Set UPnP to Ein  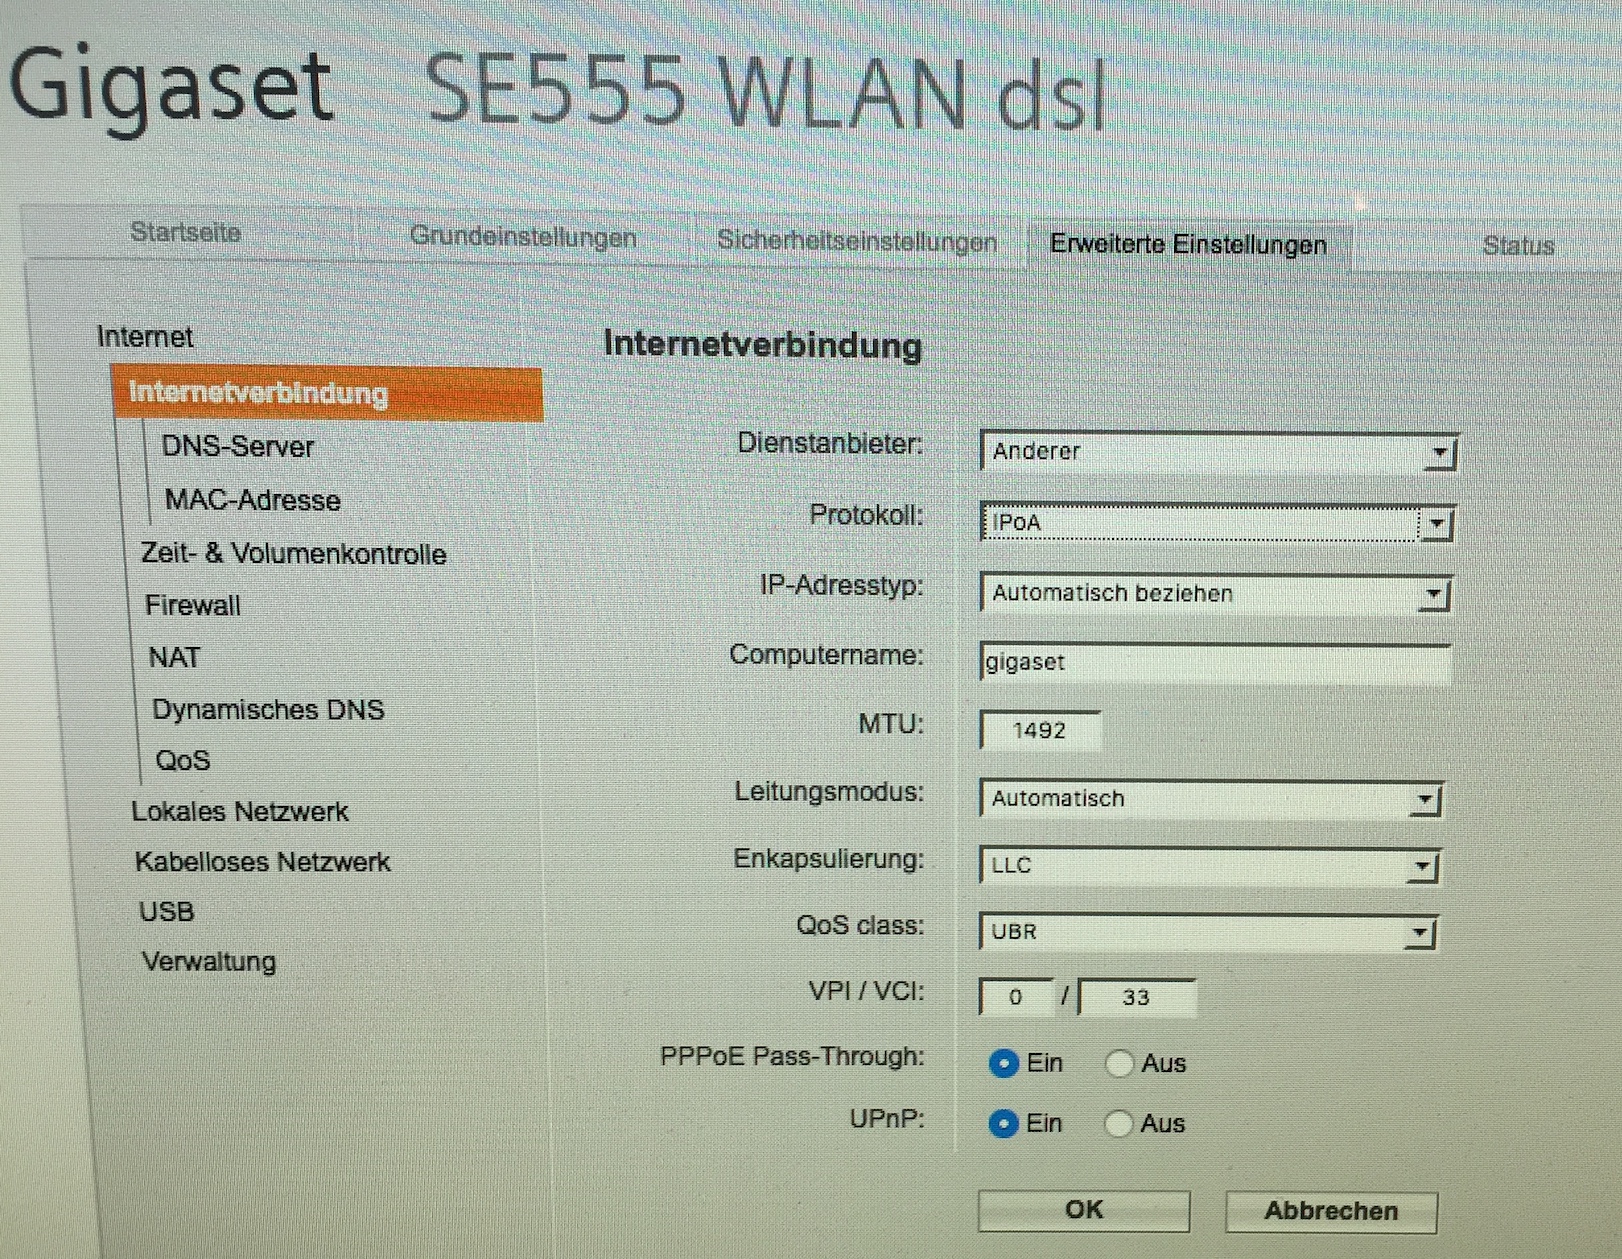[1003, 1123]
